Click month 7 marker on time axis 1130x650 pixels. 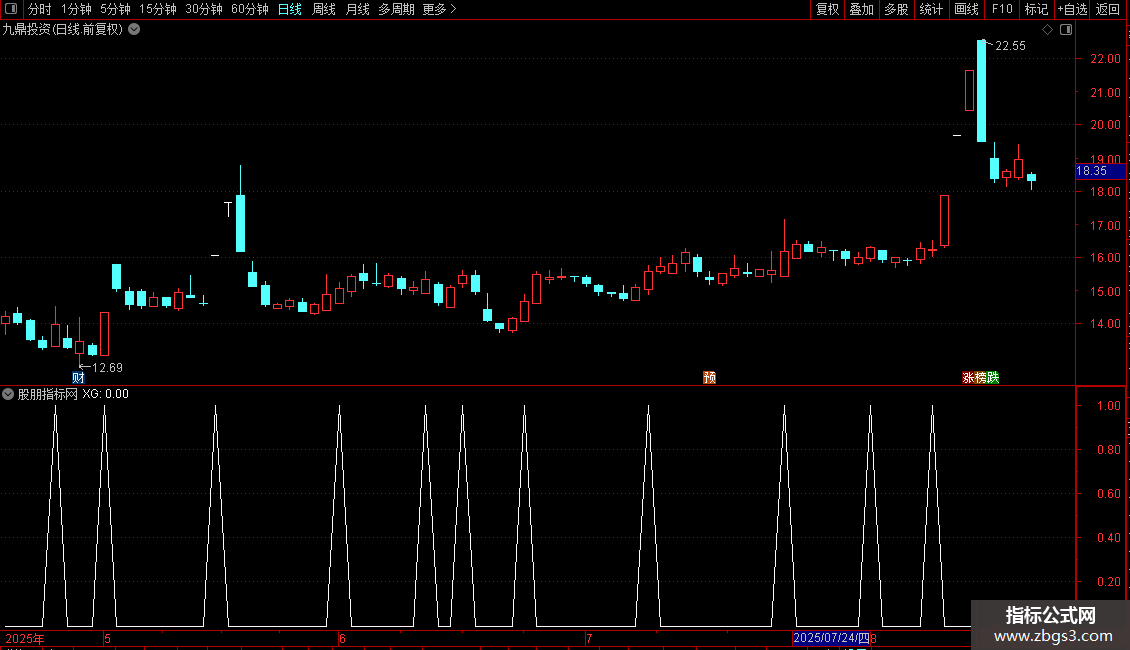589,638
